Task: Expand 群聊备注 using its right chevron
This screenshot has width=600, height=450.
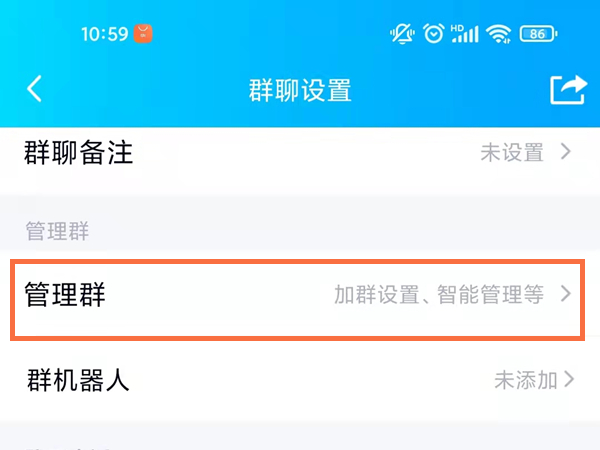Action: click(566, 153)
